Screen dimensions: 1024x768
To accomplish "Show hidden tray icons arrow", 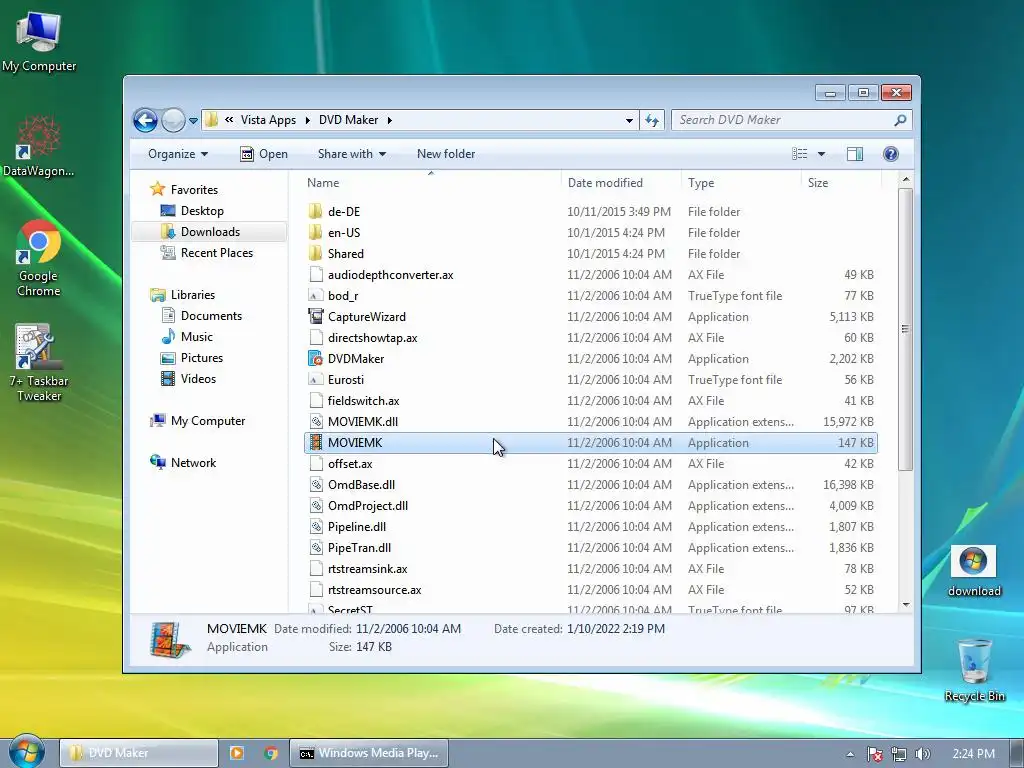I will 850,754.
